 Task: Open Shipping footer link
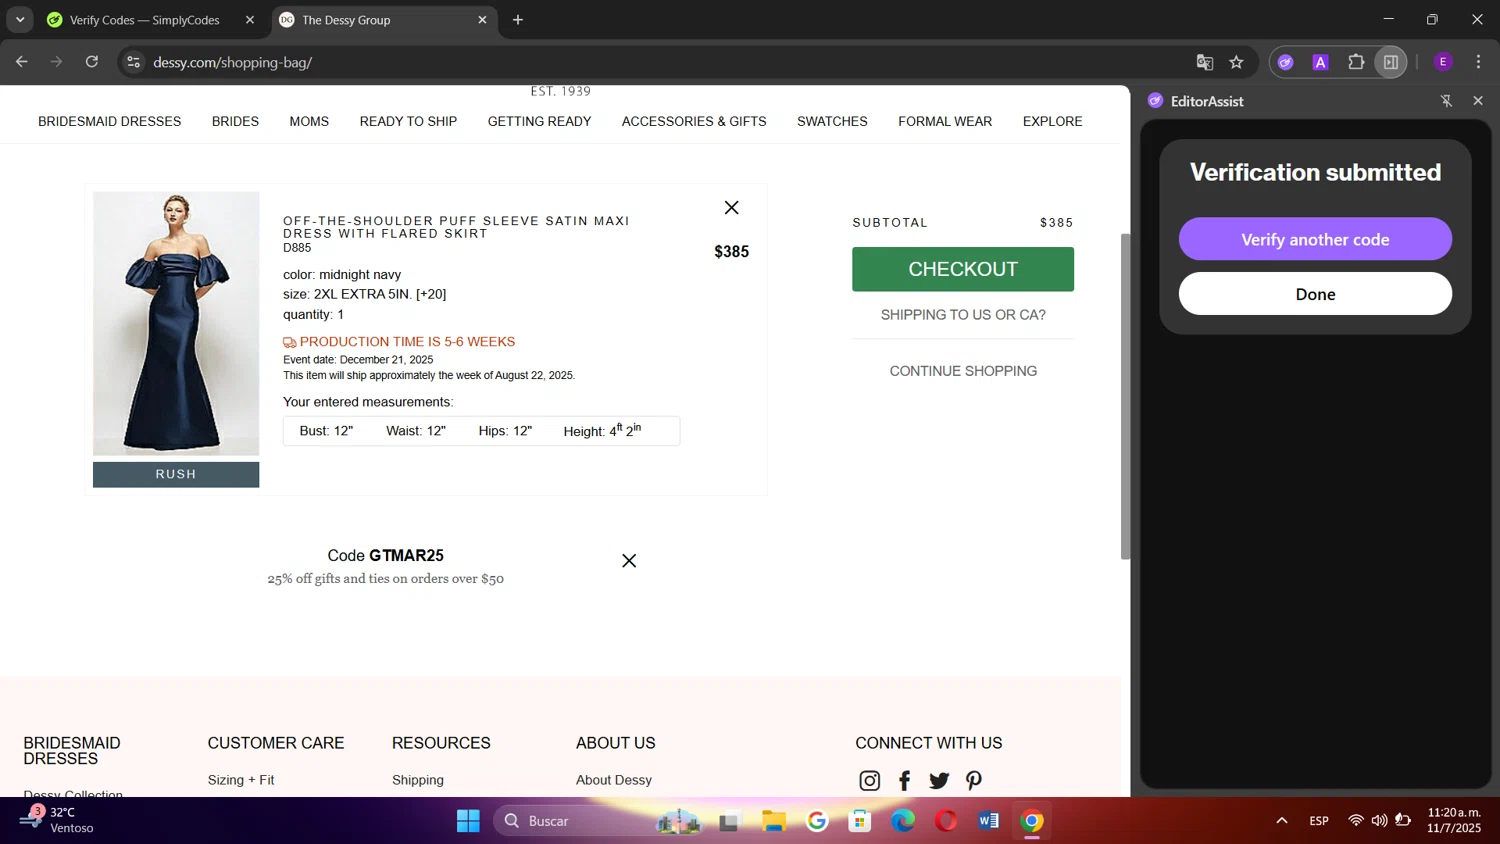pyautogui.click(x=418, y=780)
